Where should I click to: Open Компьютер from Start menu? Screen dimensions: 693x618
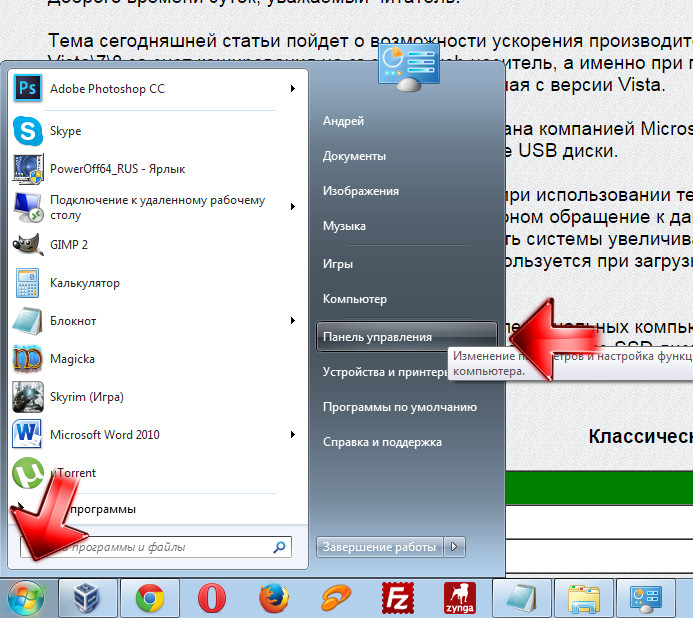pos(355,299)
